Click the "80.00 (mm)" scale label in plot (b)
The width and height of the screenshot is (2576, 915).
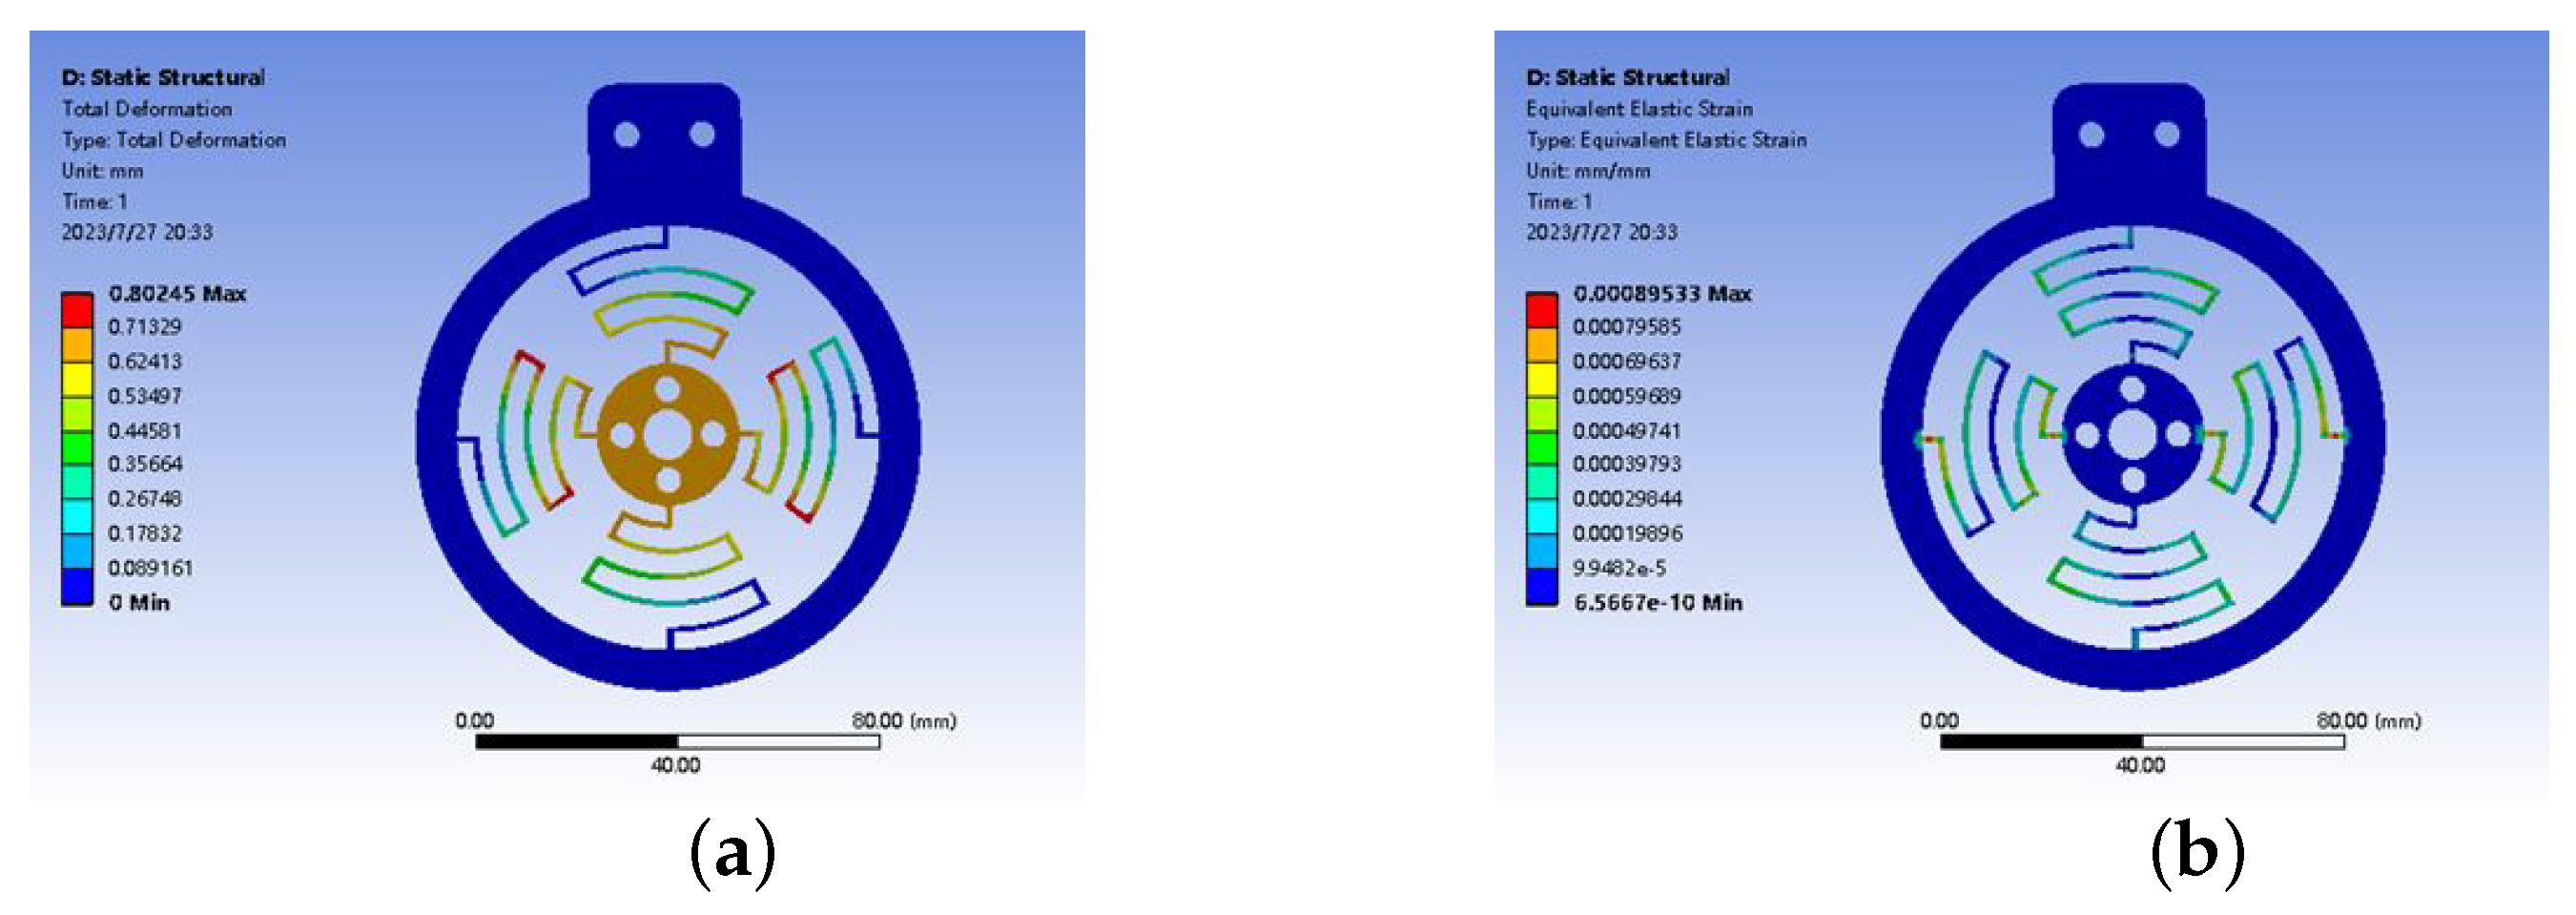point(2369,721)
